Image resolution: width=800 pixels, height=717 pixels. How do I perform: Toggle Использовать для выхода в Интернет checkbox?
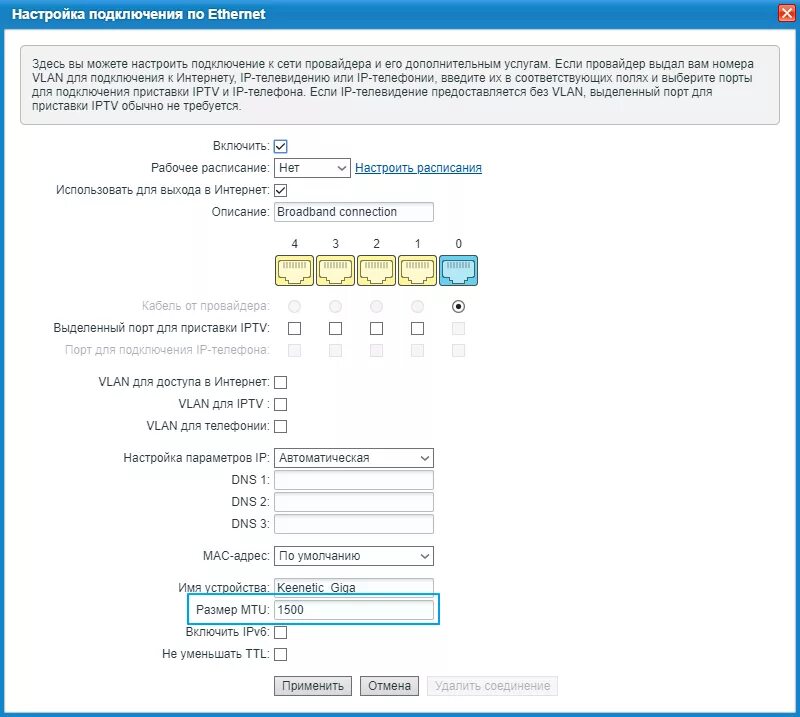(281, 190)
